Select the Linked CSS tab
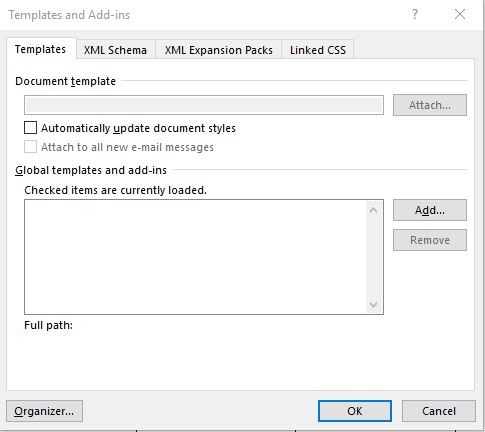This screenshot has height=432, width=485. 318,50
